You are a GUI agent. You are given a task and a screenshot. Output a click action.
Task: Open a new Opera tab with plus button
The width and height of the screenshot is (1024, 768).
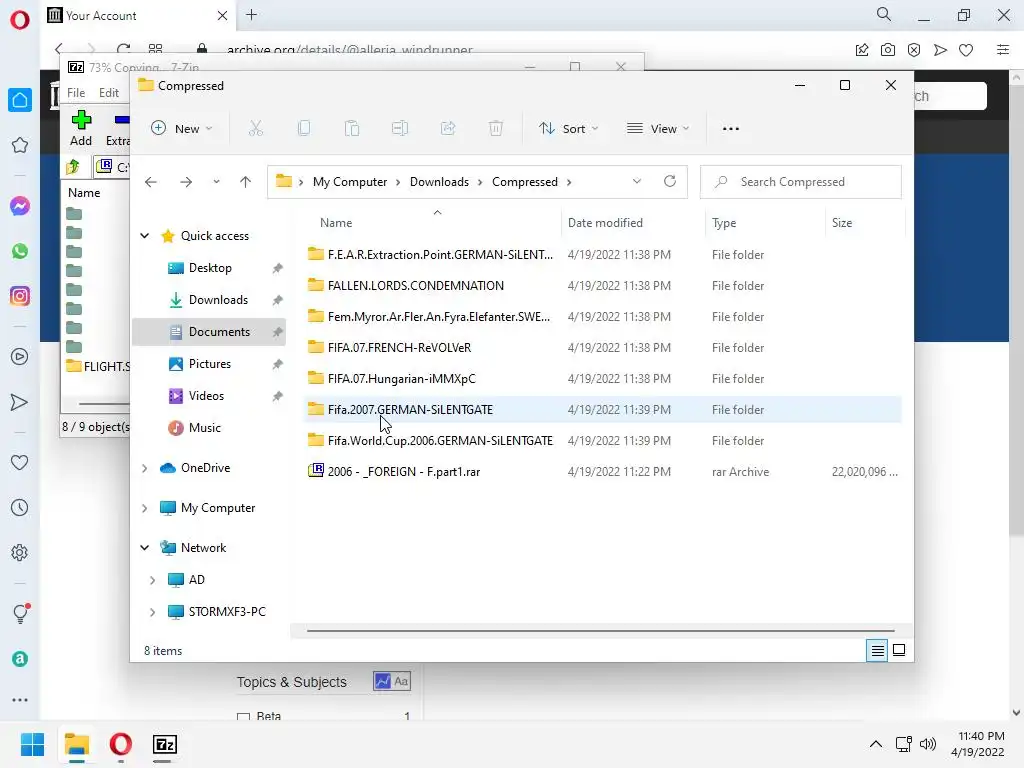tap(251, 14)
